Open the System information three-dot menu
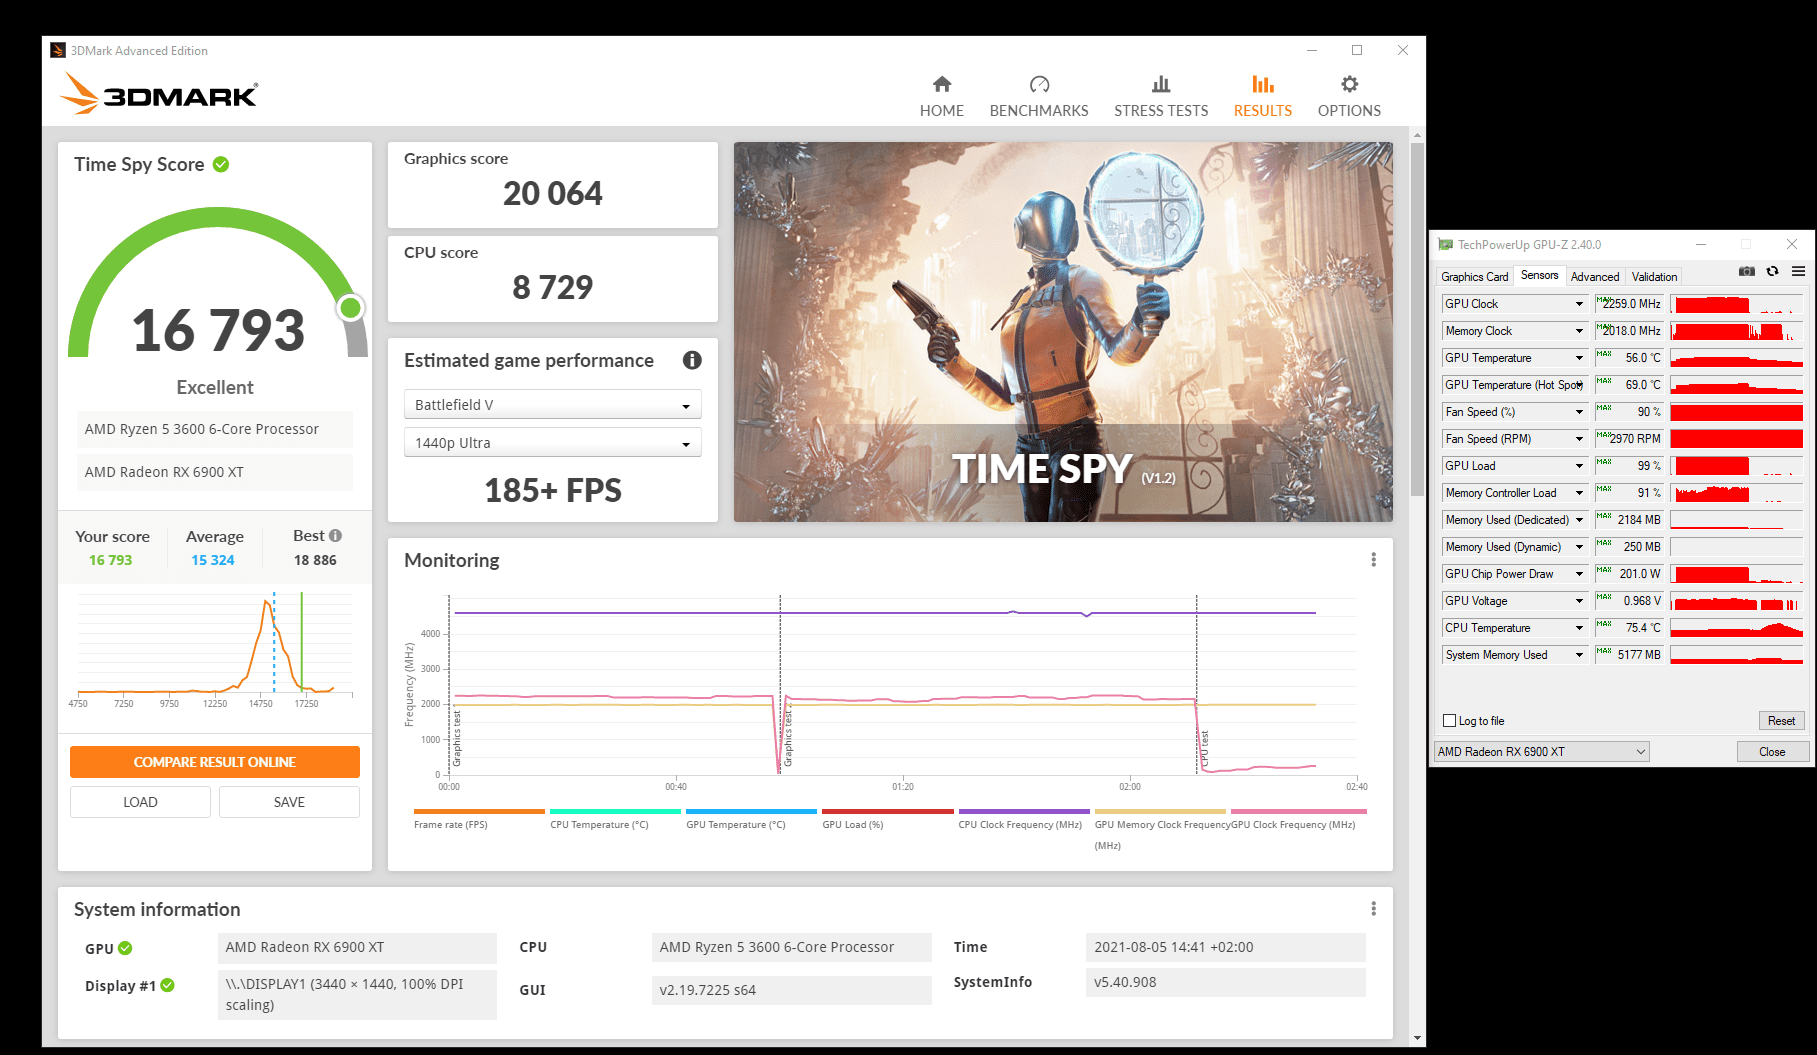Screen dimensions: 1817x1055 click(1373, 908)
